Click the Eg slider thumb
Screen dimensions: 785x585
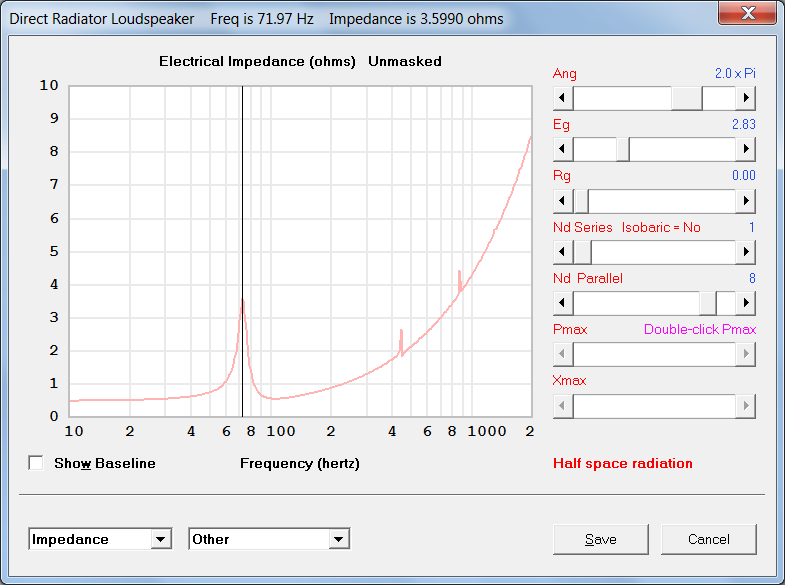click(x=623, y=149)
